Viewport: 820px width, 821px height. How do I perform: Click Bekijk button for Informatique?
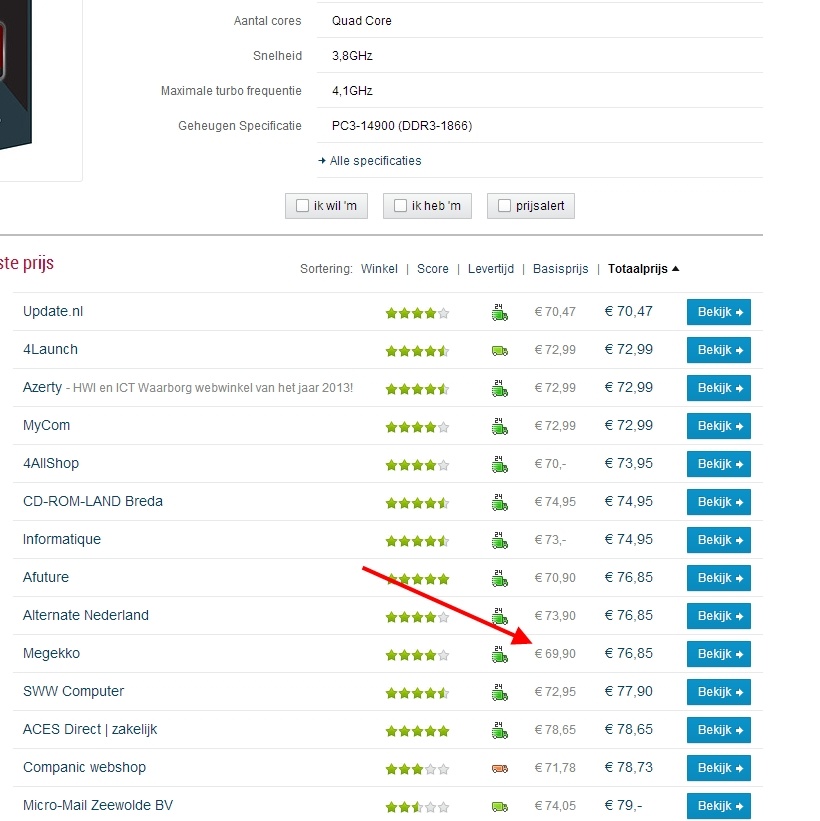click(x=718, y=540)
